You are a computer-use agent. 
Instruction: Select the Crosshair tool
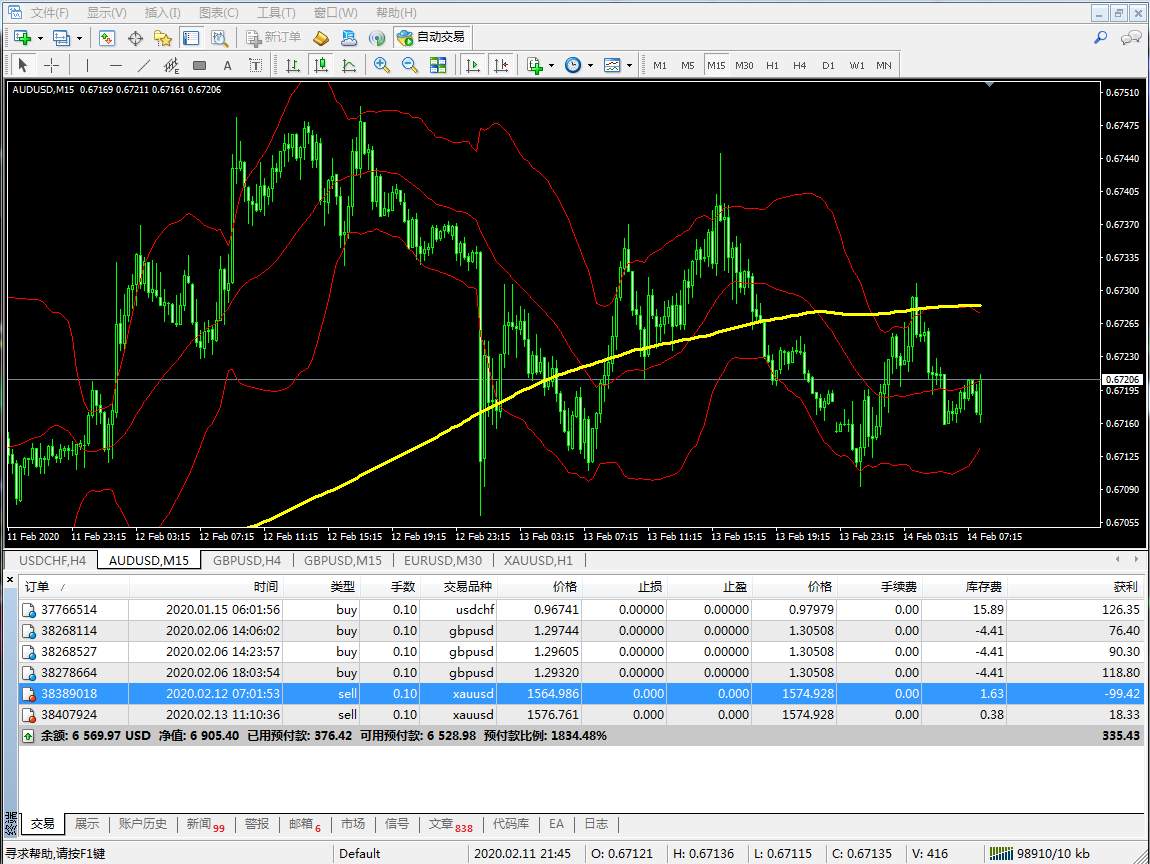51,65
